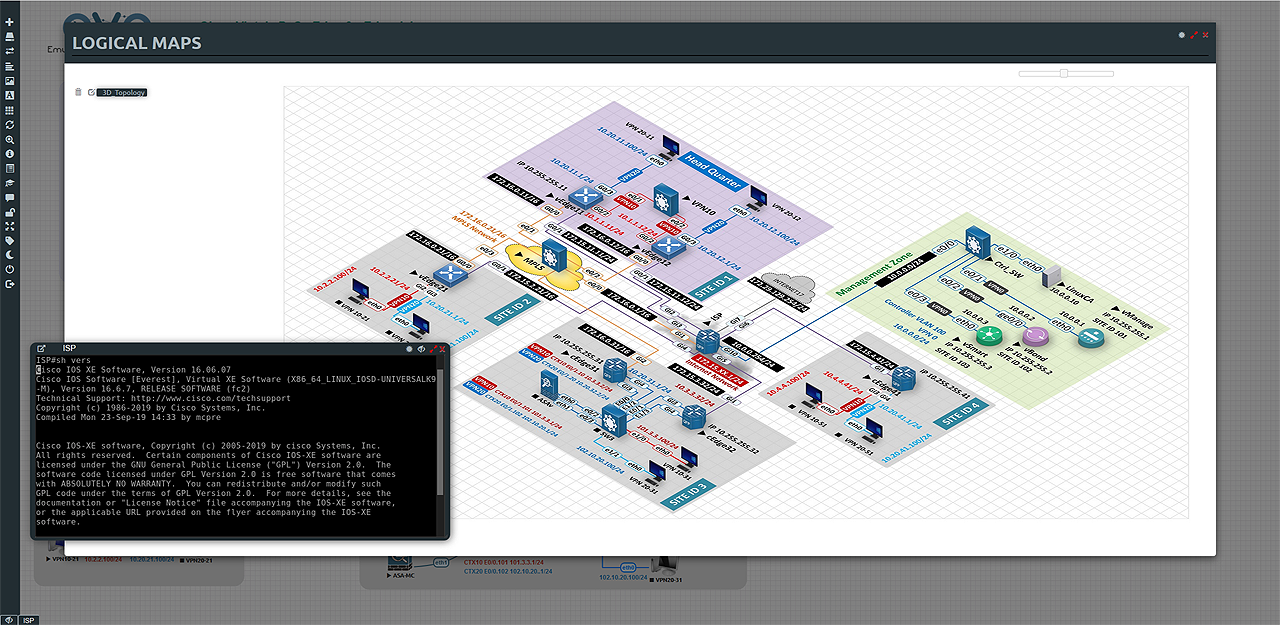The width and height of the screenshot is (1280, 625).
Task: Toggle night mode with the moon icon
Action: (10, 255)
